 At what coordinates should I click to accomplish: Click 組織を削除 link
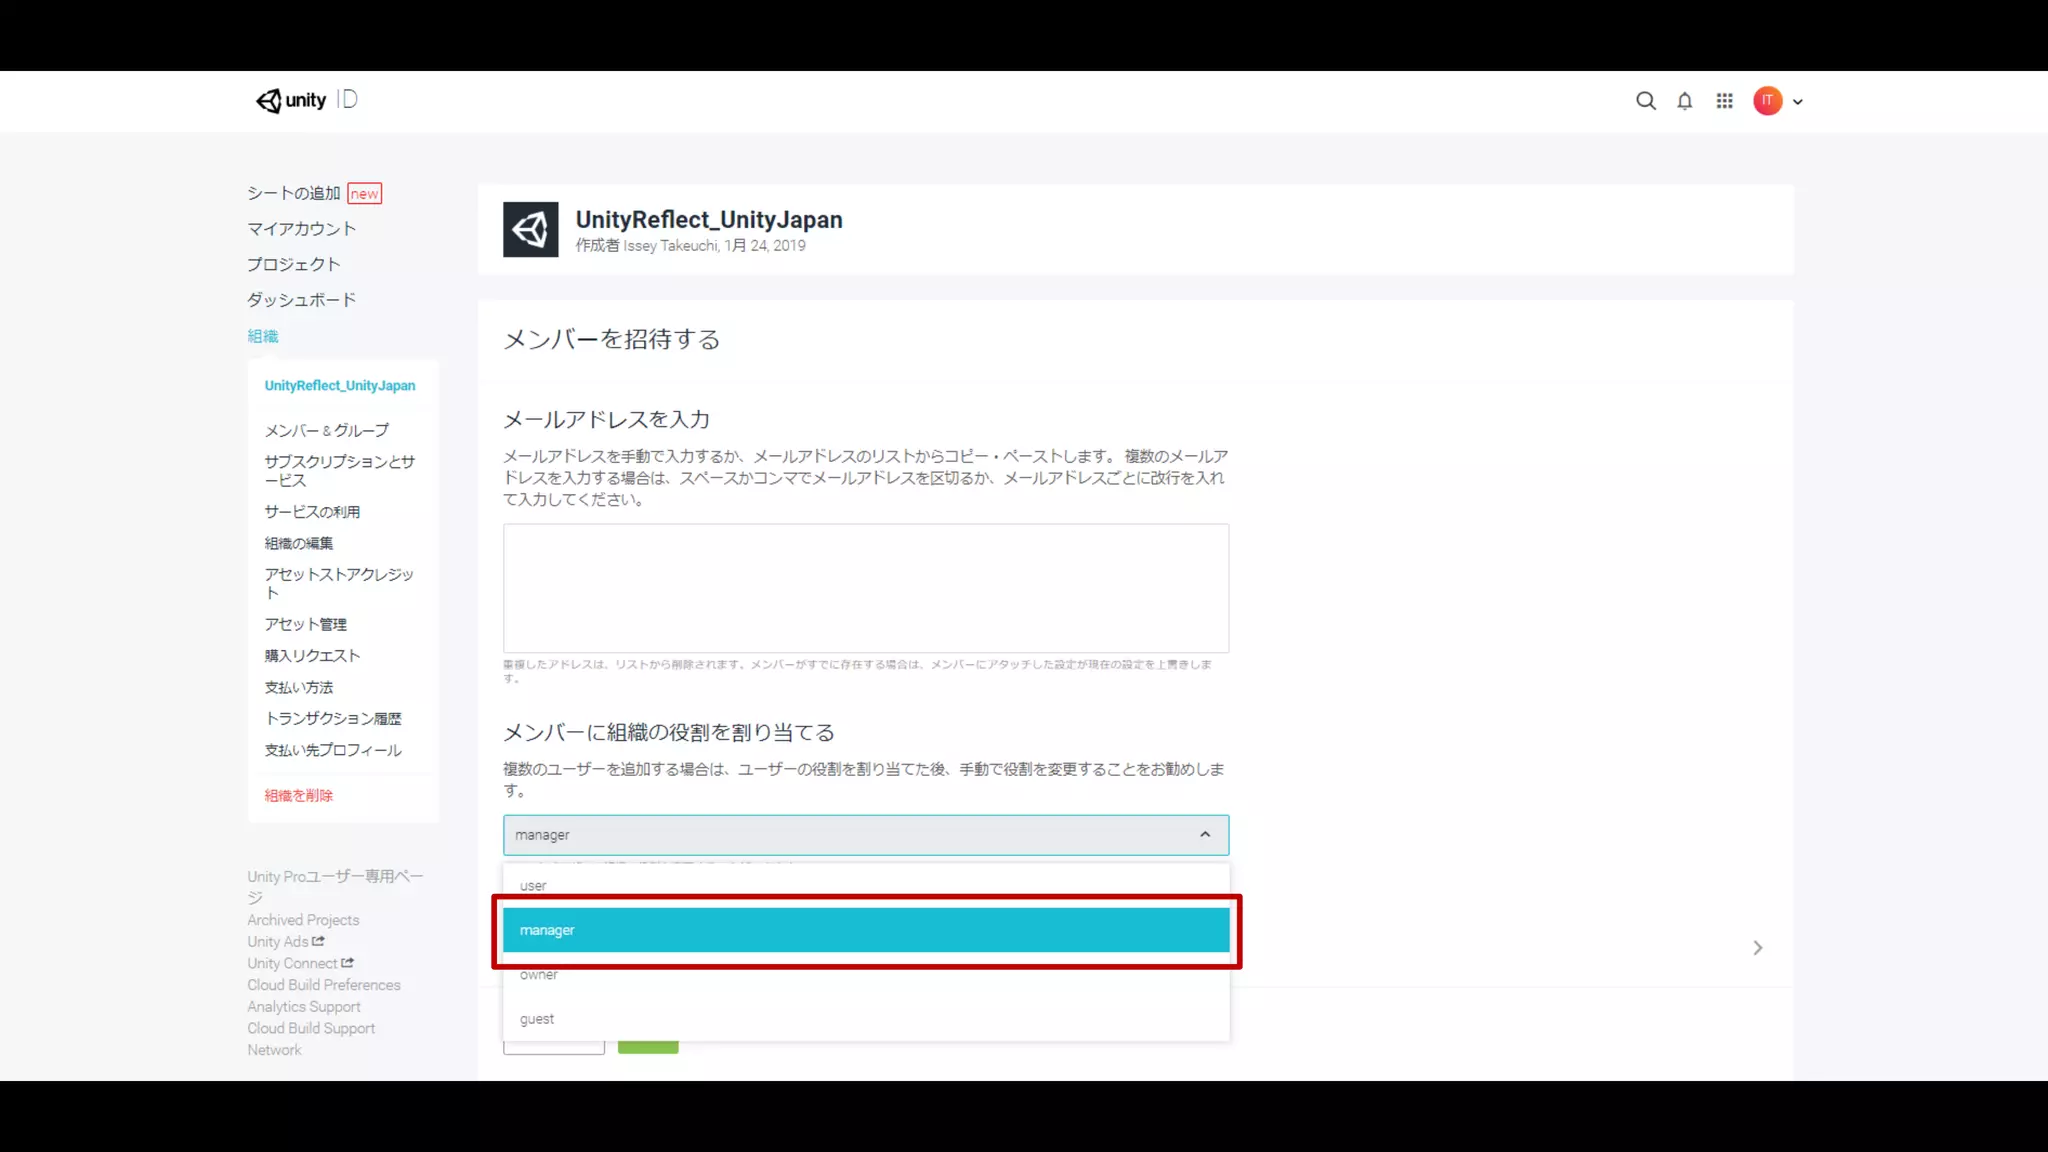[x=298, y=796]
